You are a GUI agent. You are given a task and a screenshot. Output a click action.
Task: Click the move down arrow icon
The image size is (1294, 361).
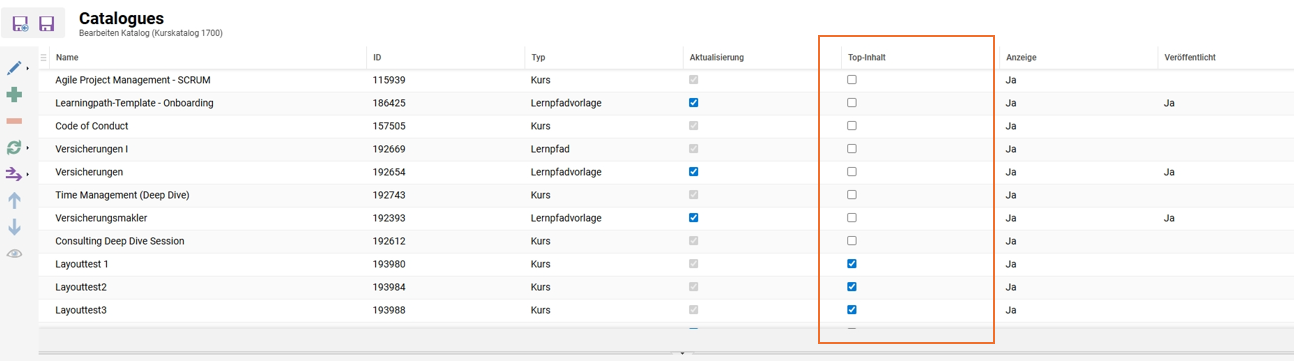(x=14, y=227)
